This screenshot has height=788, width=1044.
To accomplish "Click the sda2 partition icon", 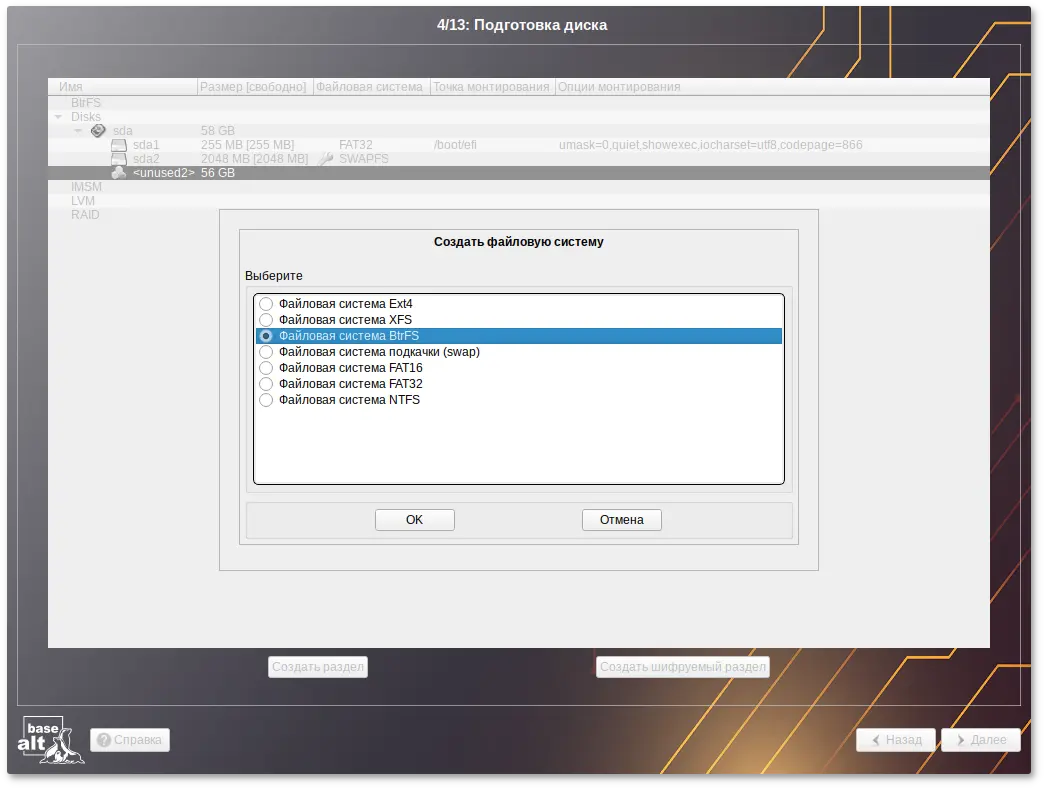I will [x=117, y=158].
